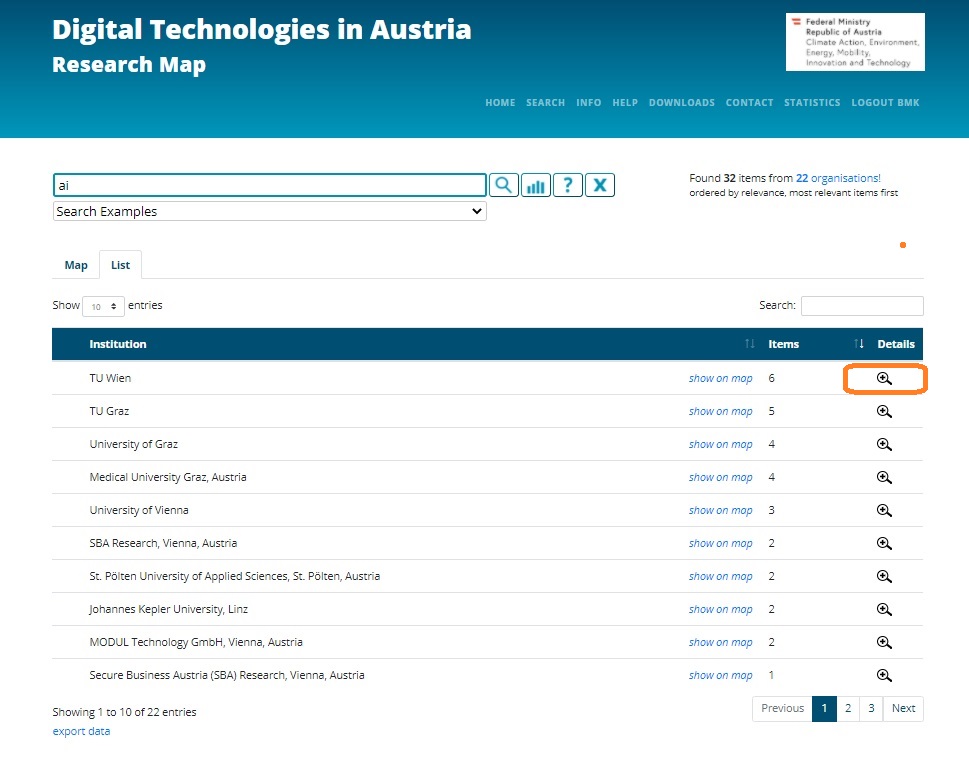This screenshot has height=761, width=969.
Task: Show TU Graz on map
Action: (721, 412)
